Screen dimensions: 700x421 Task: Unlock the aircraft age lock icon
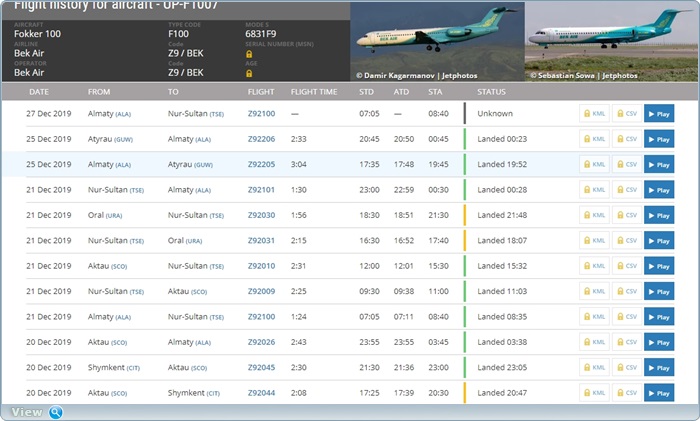tap(249, 73)
